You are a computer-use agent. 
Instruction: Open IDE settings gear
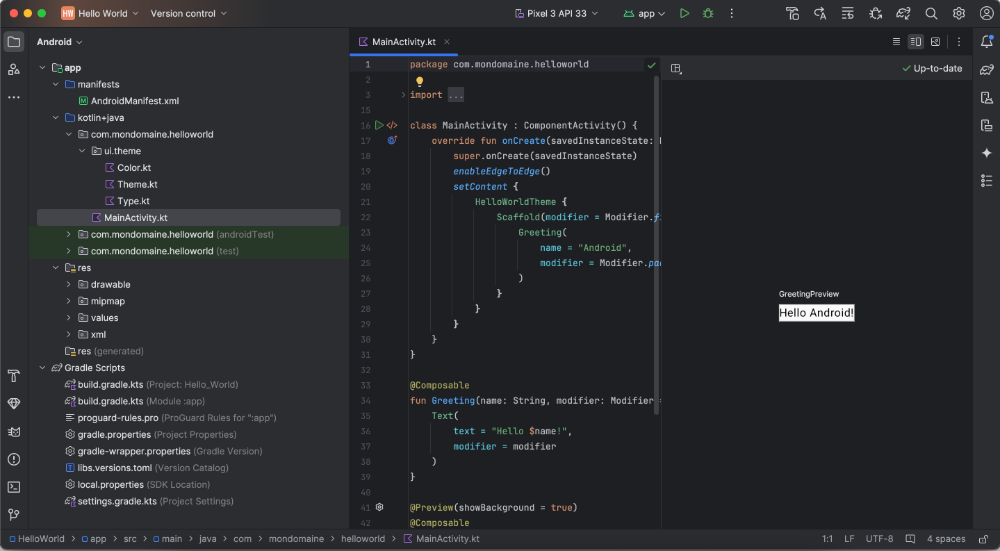pyautogui.click(x=959, y=13)
